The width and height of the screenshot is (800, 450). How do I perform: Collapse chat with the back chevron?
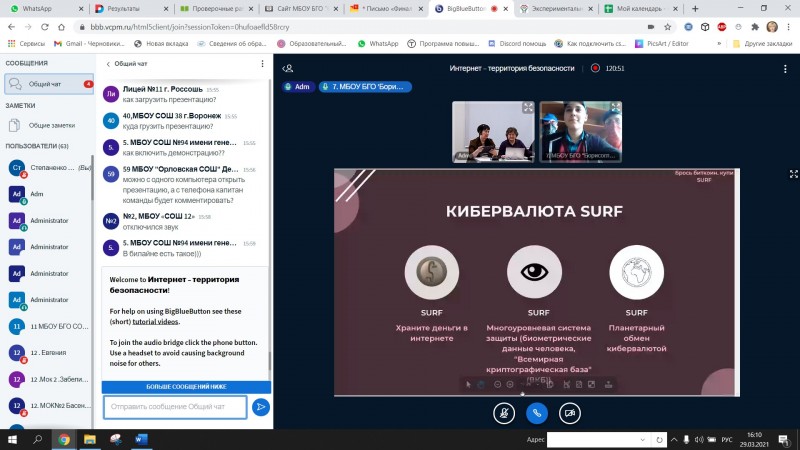click(x=109, y=63)
